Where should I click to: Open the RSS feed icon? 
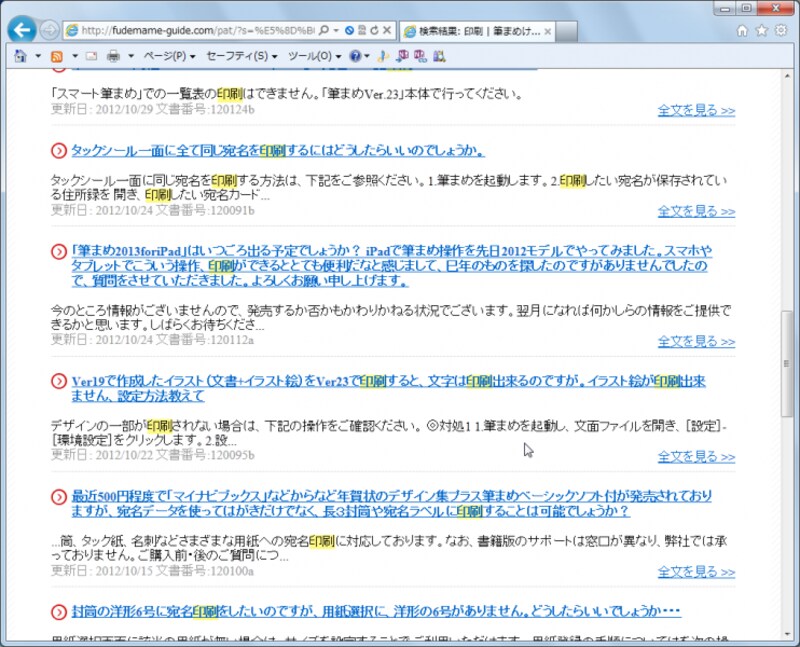57,56
